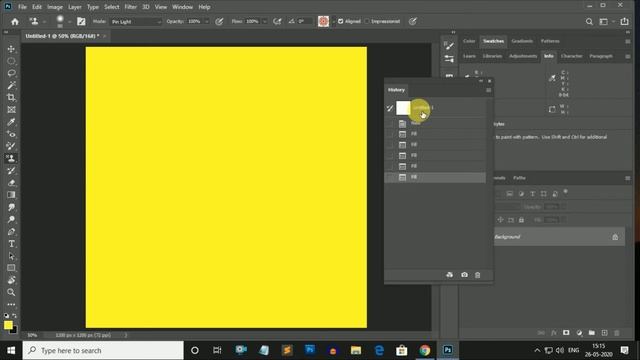Viewport: 640px width, 360px height.
Task: Open the Opacity slider dropdown arrow
Action: click(207, 22)
